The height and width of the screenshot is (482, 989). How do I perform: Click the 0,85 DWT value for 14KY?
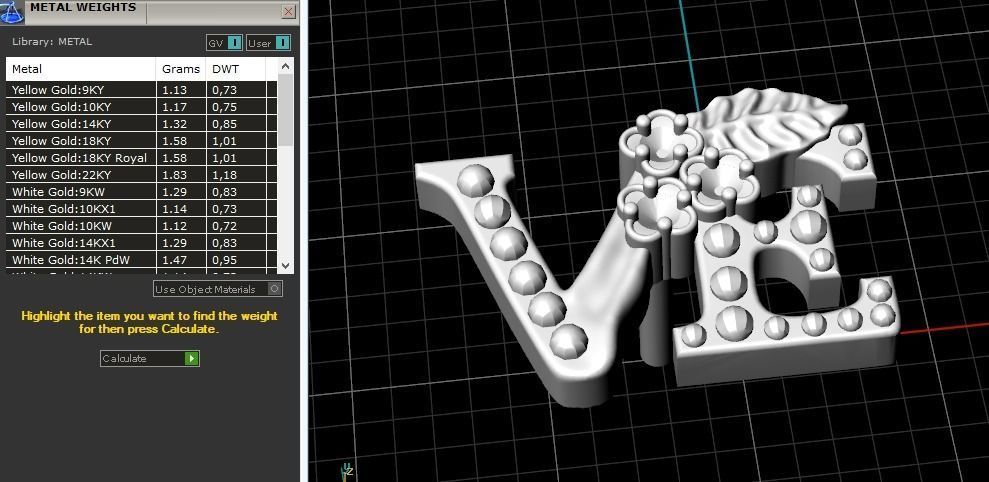coord(225,124)
